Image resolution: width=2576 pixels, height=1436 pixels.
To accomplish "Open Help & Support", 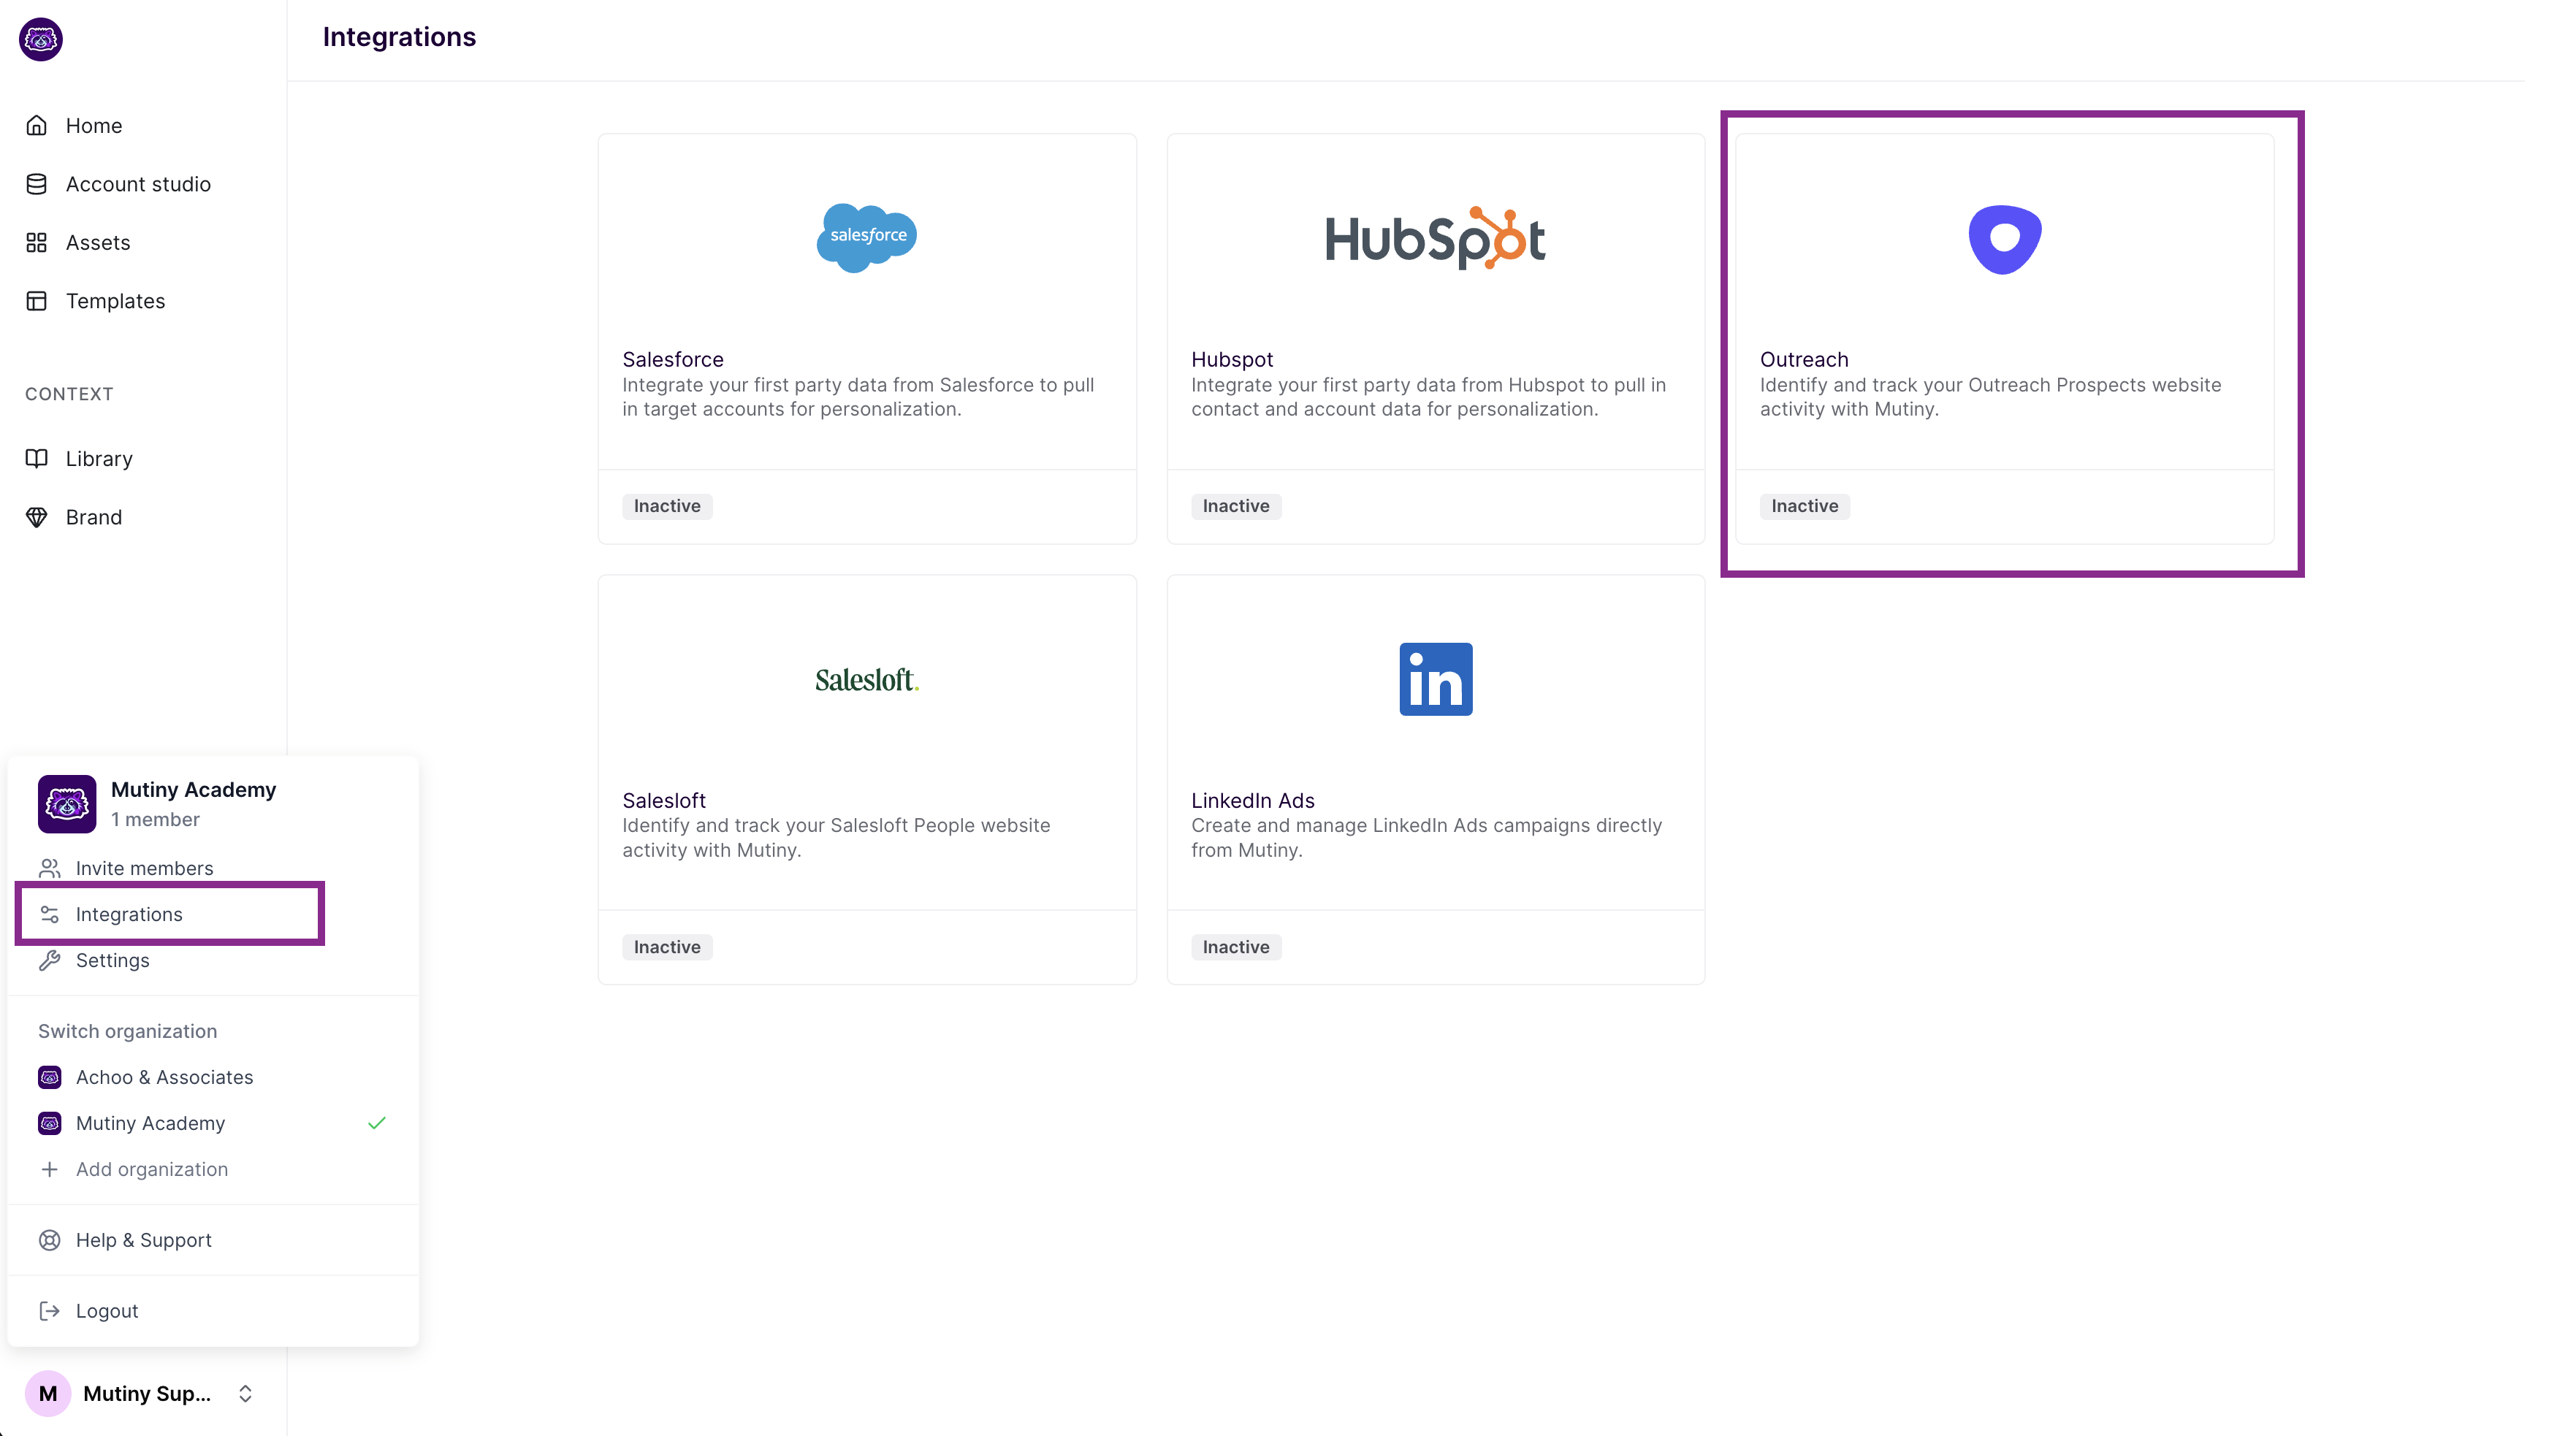I will (143, 1240).
